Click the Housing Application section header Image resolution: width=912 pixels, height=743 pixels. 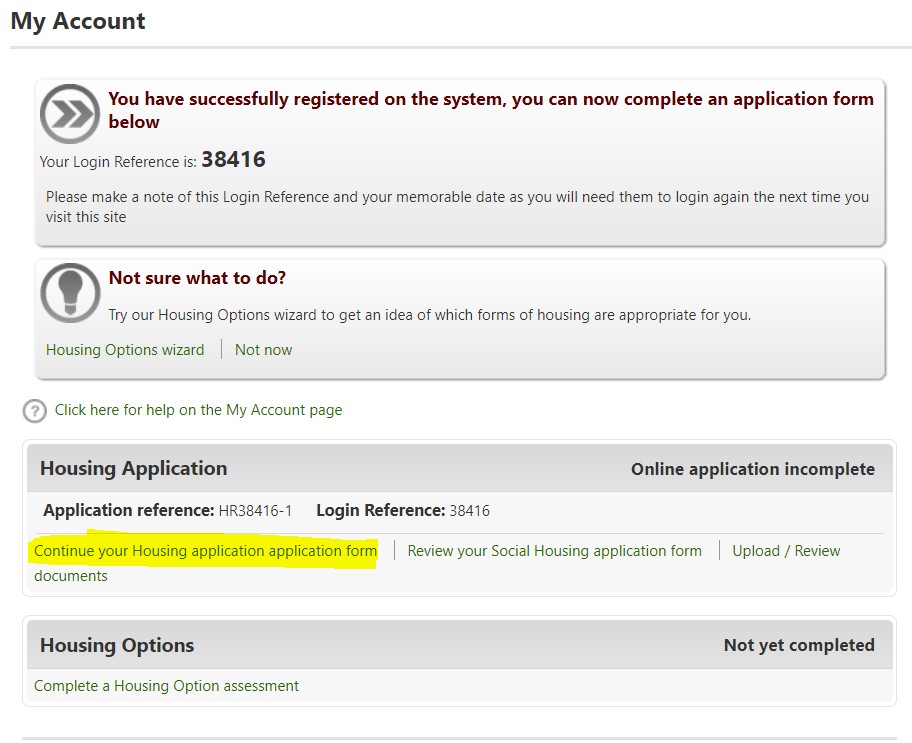(134, 469)
